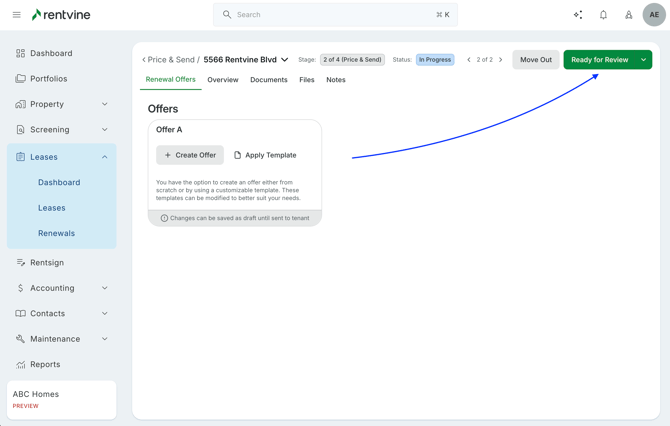Viewport: 670px width, 426px height.
Task: Switch to the Notes tab
Action: coord(335,80)
